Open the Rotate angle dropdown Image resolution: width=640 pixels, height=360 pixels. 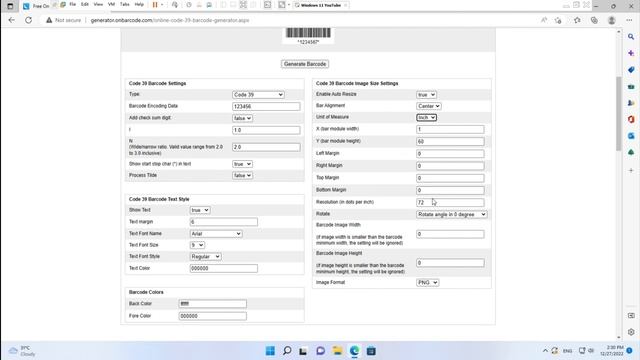coord(451,214)
